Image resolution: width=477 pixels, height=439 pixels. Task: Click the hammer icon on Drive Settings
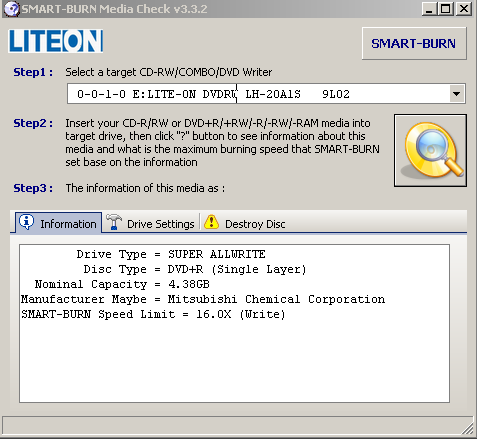pos(114,222)
